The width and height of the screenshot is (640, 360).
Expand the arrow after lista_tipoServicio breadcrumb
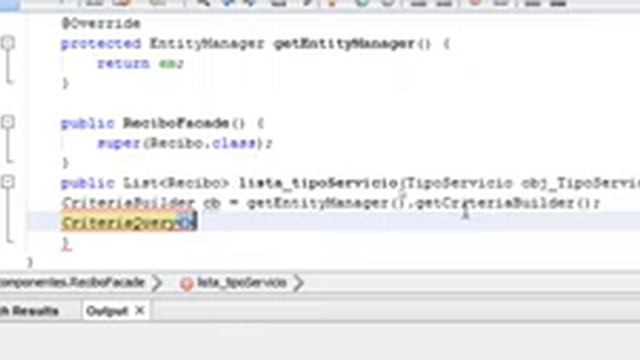tap(298, 282)
